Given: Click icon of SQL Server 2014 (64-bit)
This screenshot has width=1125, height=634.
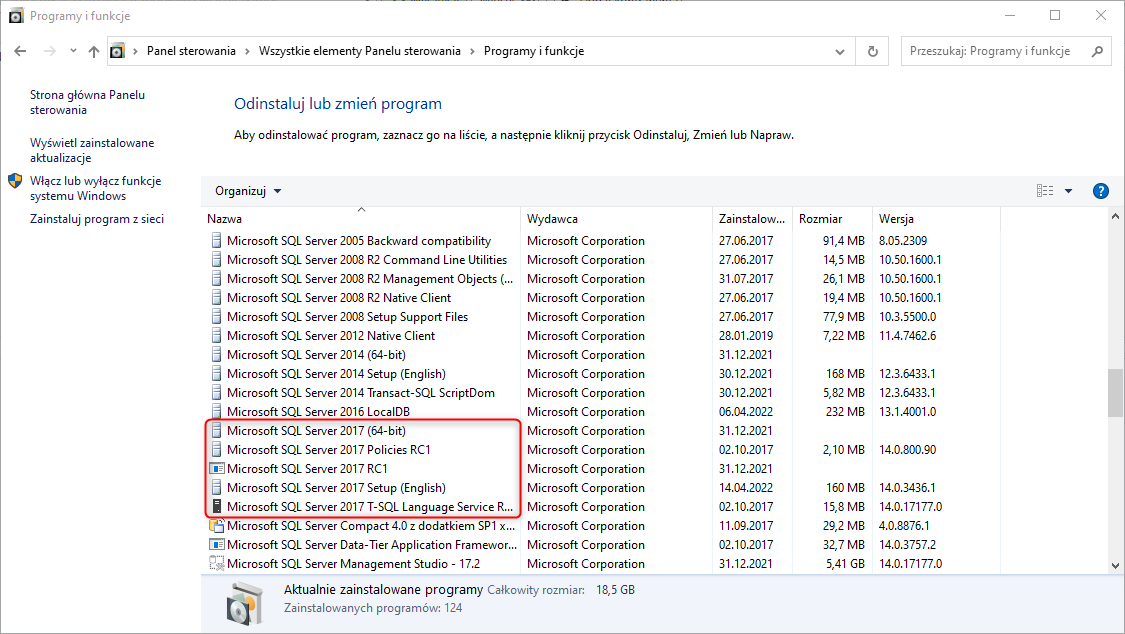Looking at the screenshot, I should (217, 354).
